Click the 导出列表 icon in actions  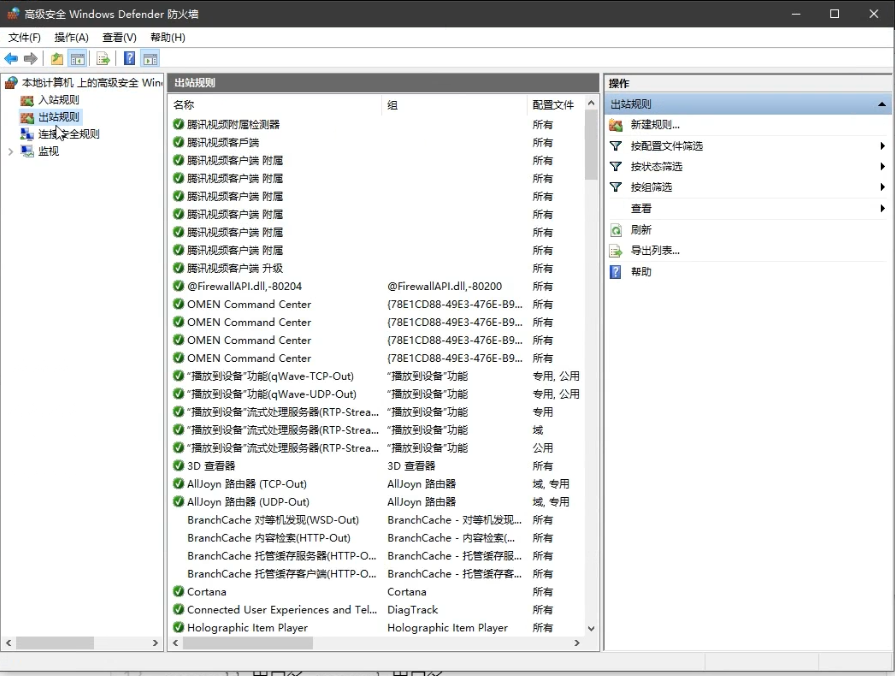[x=616, y=251]
